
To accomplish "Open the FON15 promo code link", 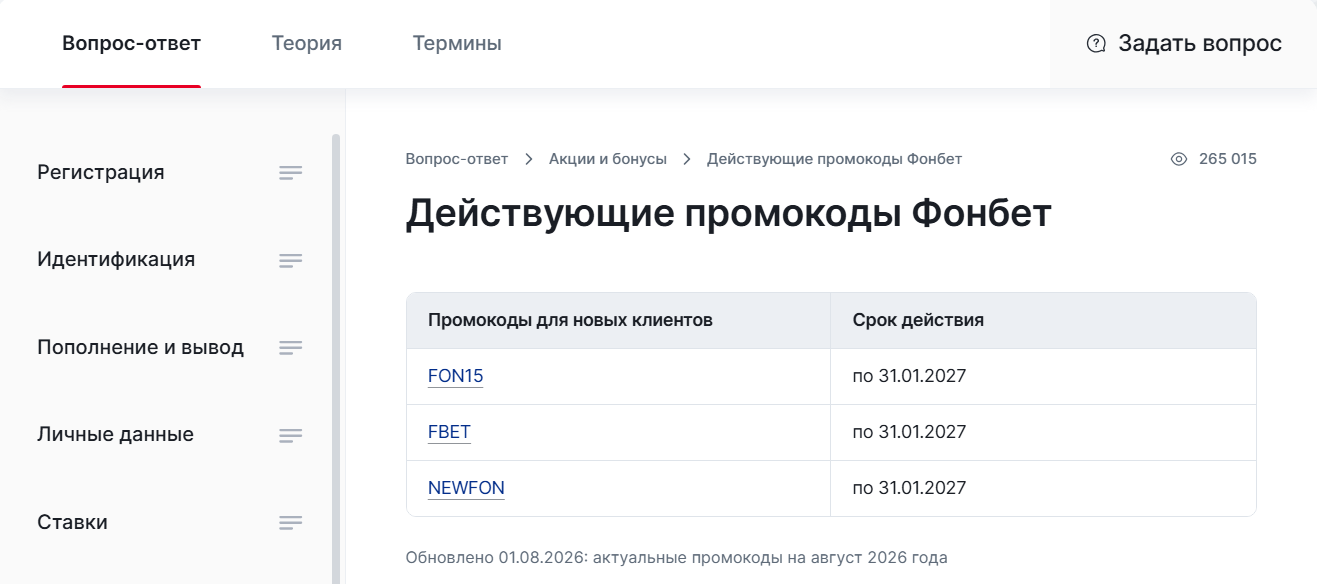I will pyautogui.click(x=455, y=376).
